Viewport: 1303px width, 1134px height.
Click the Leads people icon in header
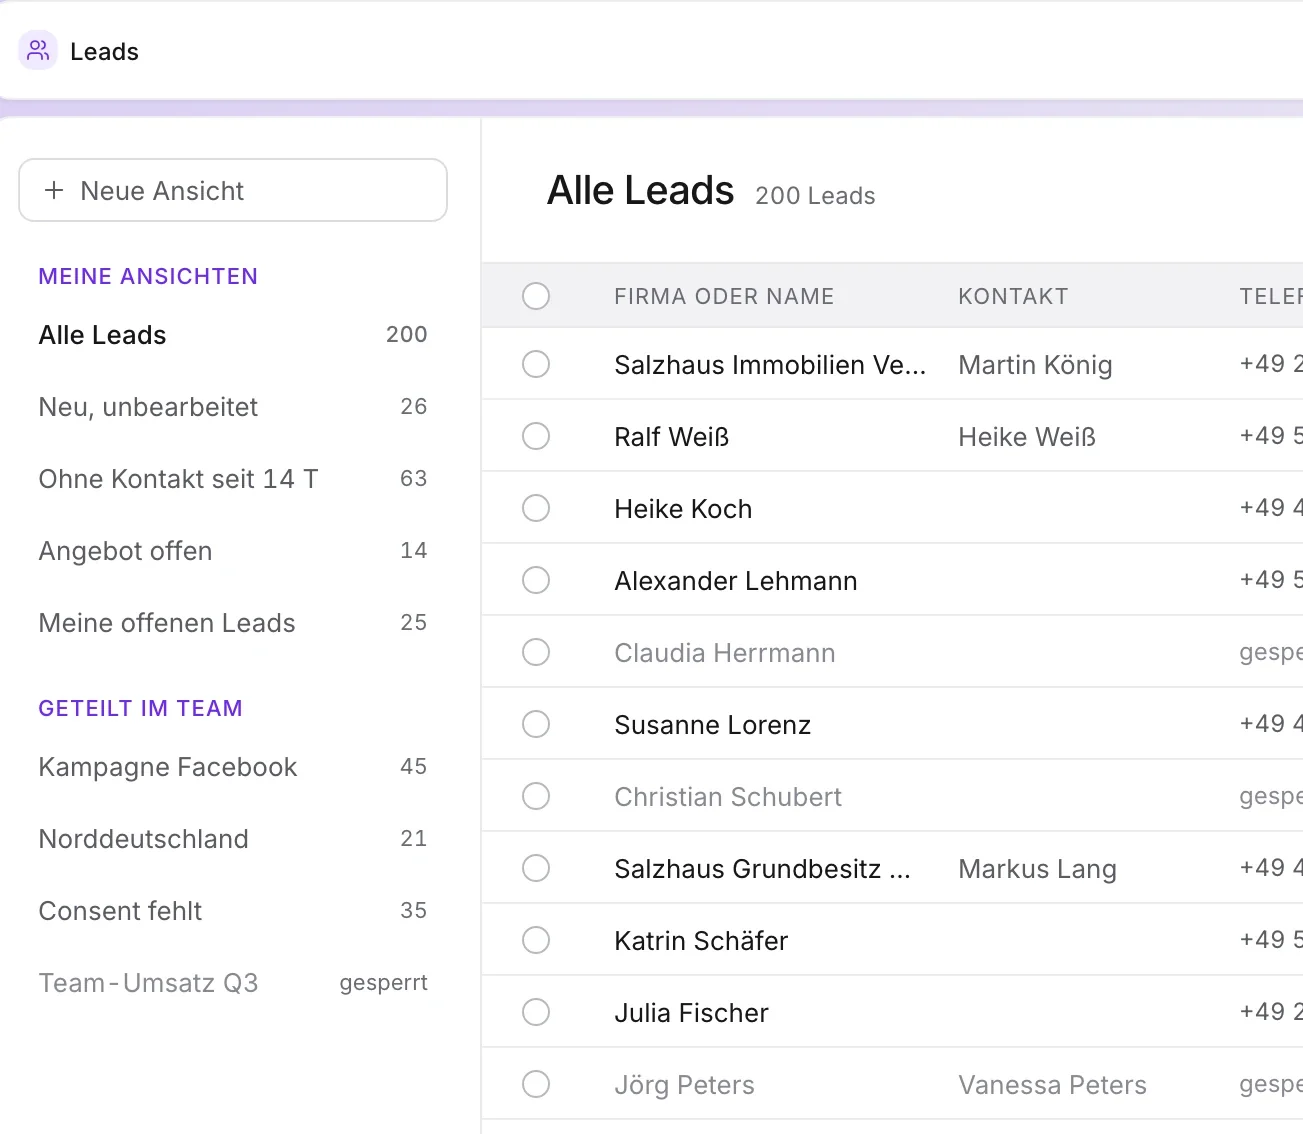coord(38,50)
